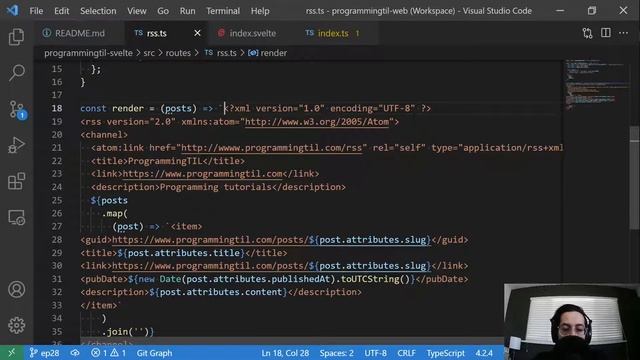Viewport: 640px width, 360px height.
Task: Click the synchronize changes cloud icon
Action: (75, 353)
